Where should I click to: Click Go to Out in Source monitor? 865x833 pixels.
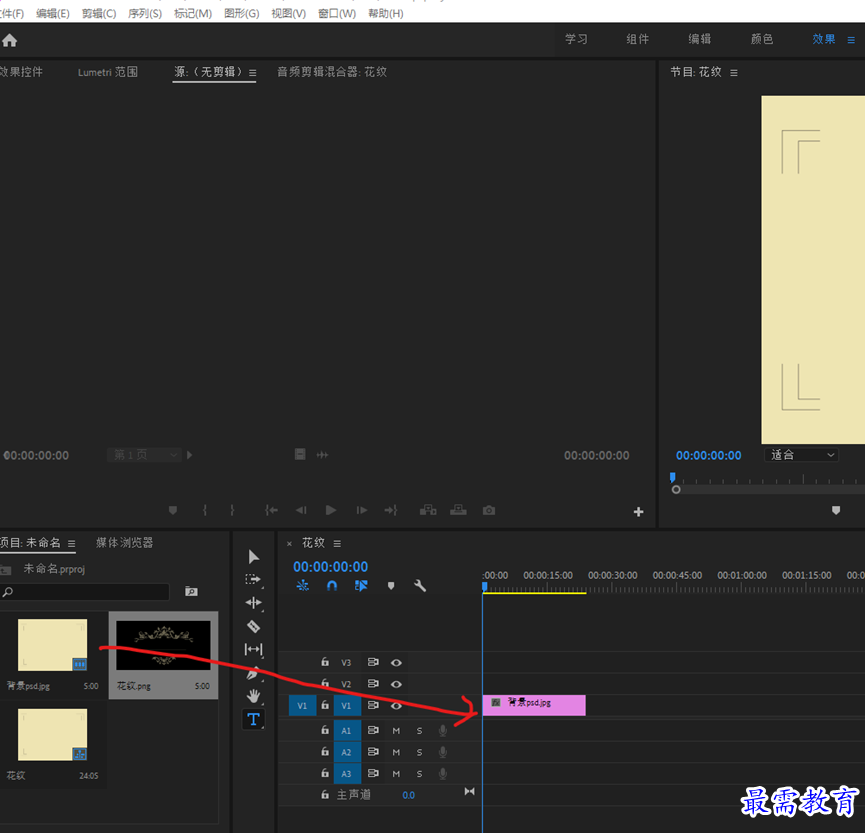[391, 510]
